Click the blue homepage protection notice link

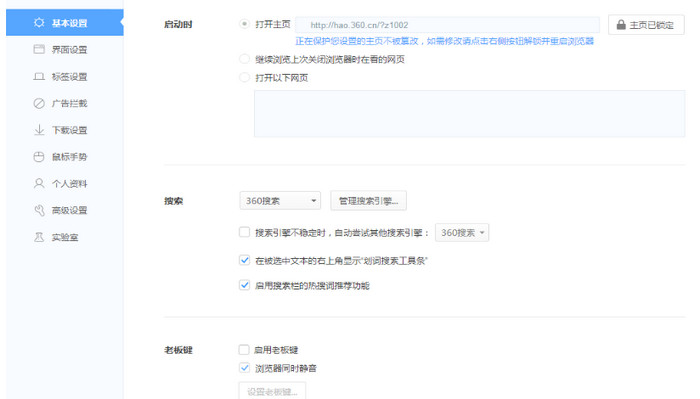pyautogui.click(x=445, y=42)
